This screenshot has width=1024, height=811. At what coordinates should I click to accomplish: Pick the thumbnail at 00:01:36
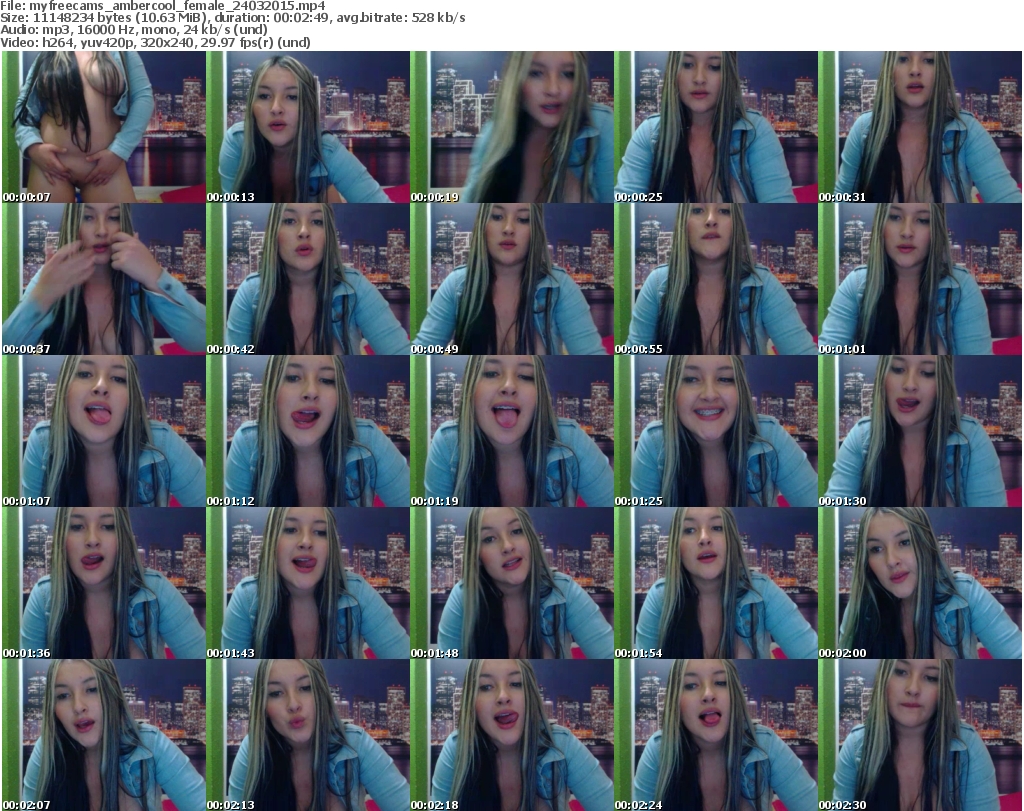(x=104, y=584)
